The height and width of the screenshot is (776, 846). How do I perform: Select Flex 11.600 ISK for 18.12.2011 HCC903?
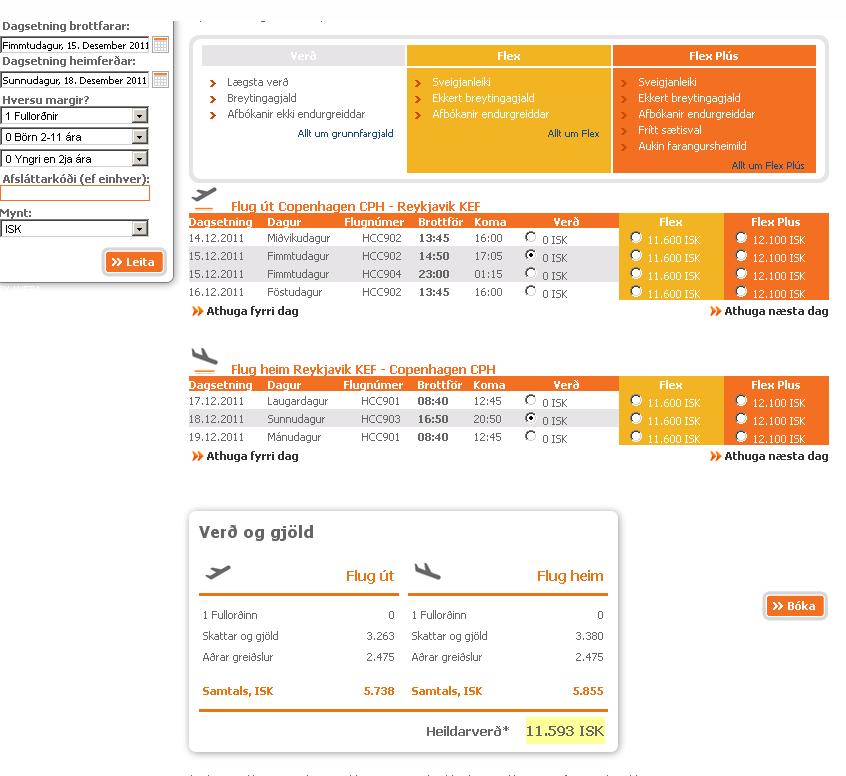636,419
